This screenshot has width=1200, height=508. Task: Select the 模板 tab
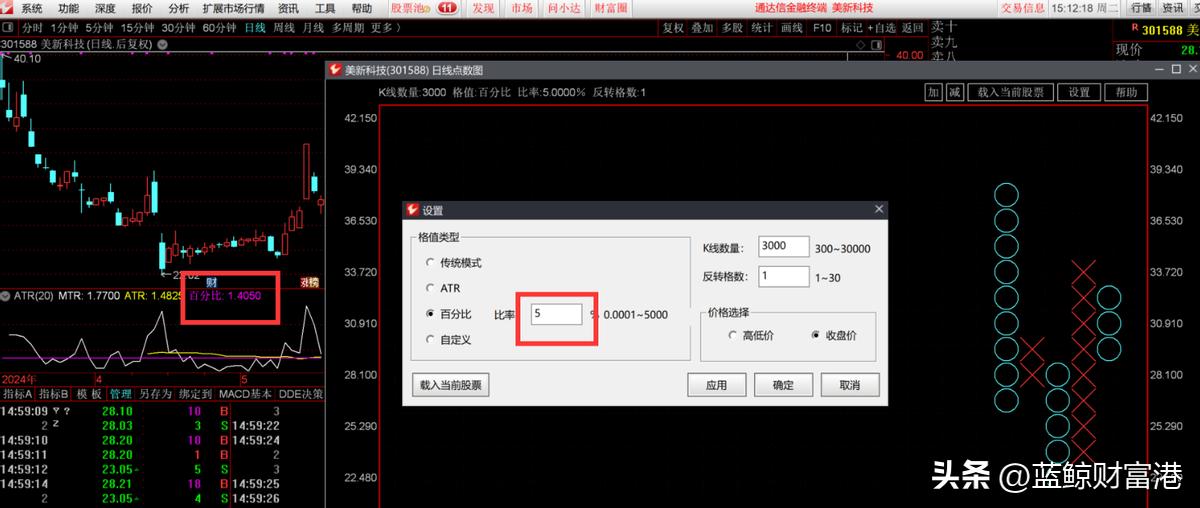(x=89, y=394)
